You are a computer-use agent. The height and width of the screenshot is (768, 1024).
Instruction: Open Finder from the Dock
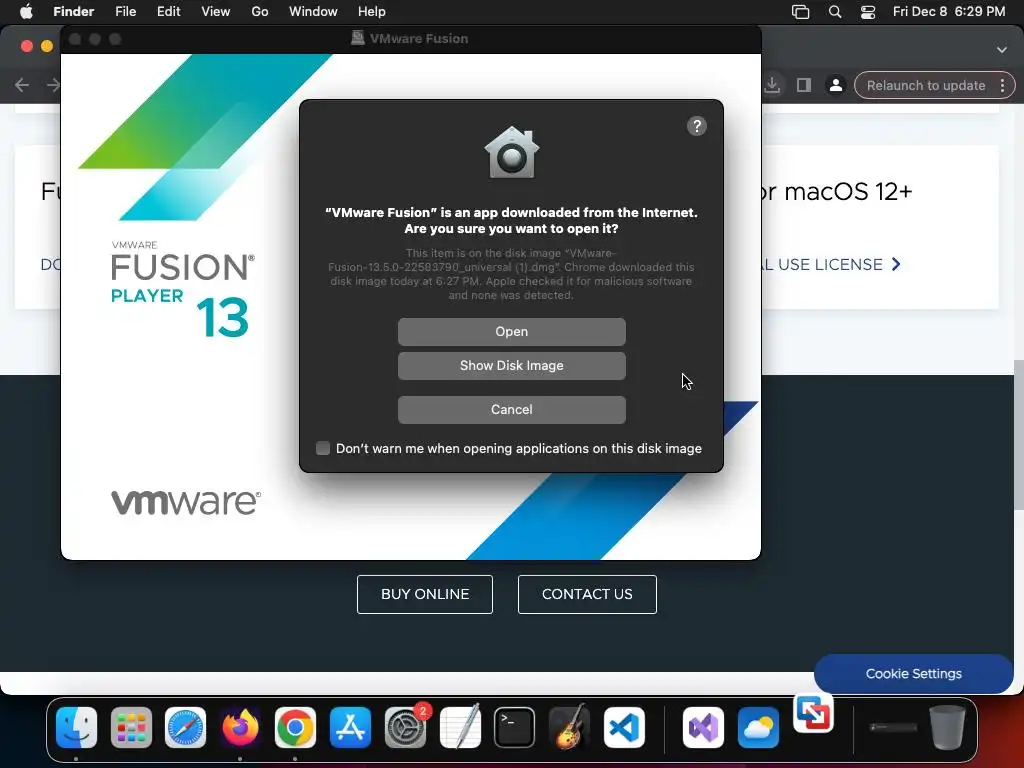(76, 728)
